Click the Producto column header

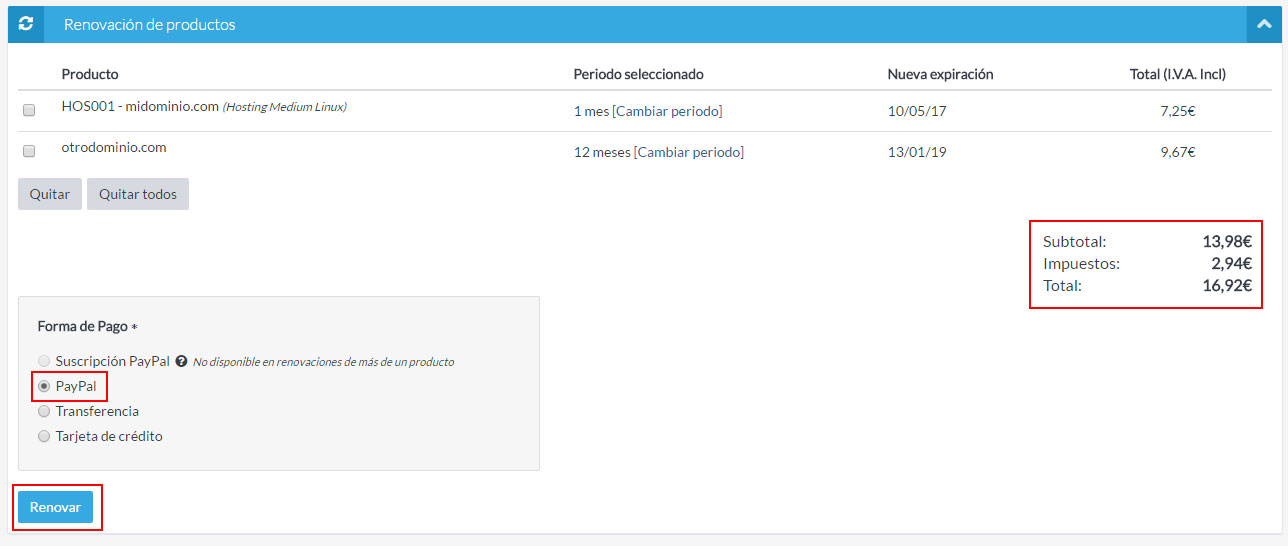[90, 74]
